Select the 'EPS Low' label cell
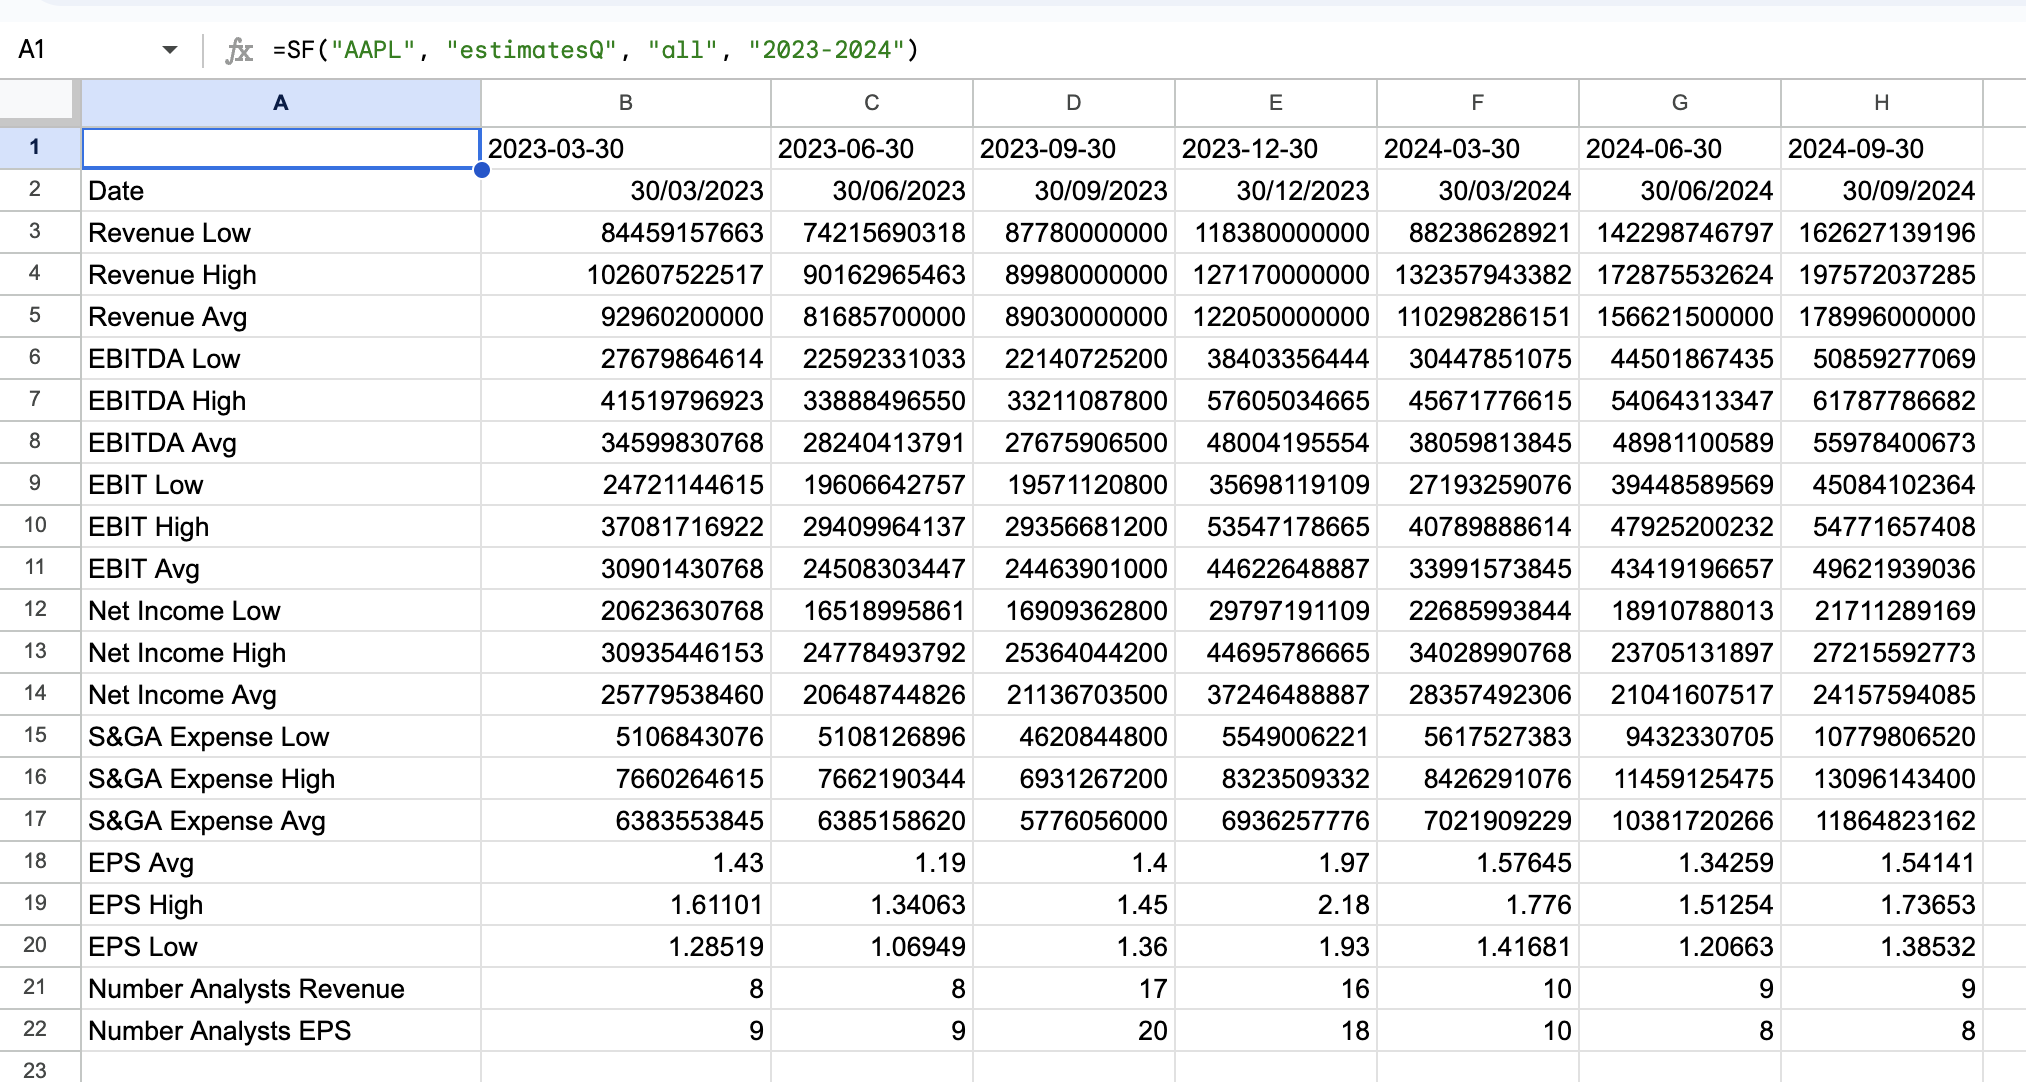 281,946
